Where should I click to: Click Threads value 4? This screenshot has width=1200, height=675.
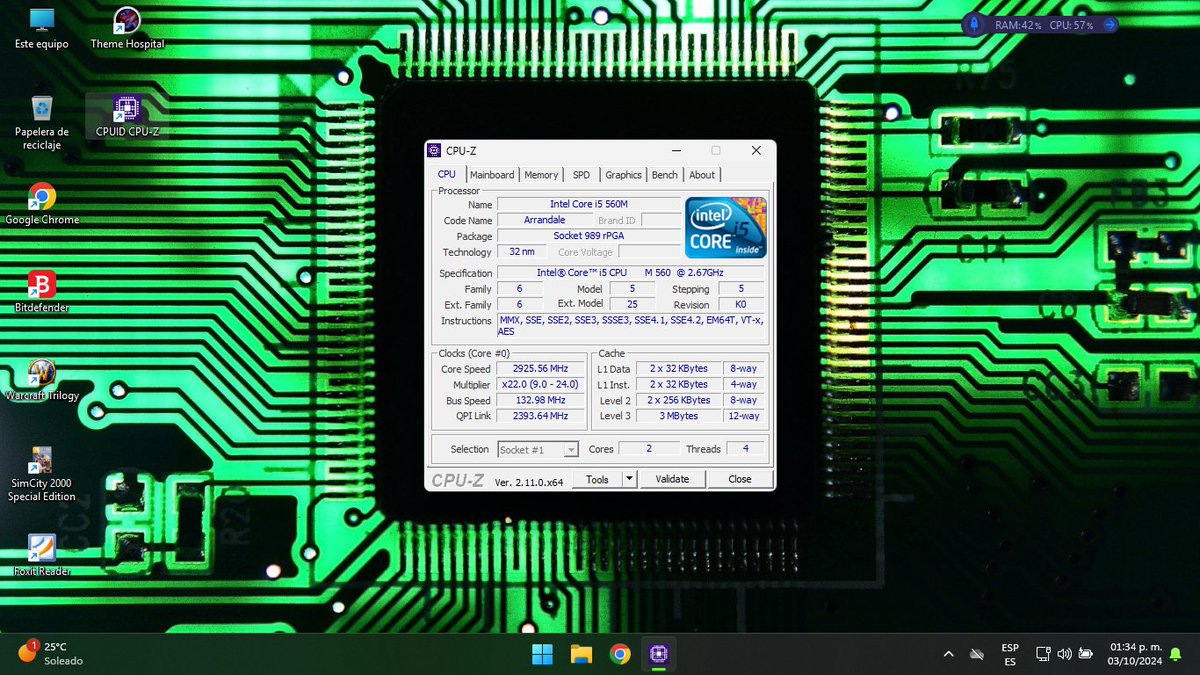coord(746,449)
